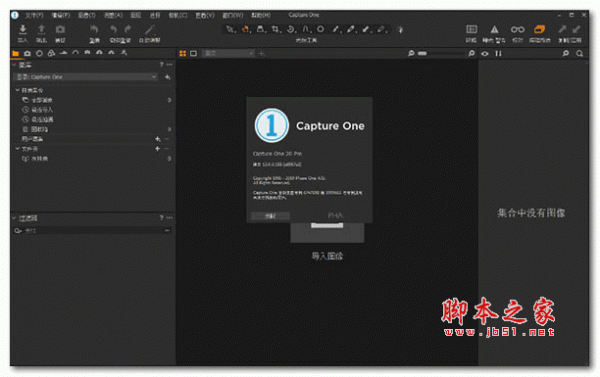This screenshot has width=600, height=377.
Task: Select the Erase mask tool
Action: 382,29
